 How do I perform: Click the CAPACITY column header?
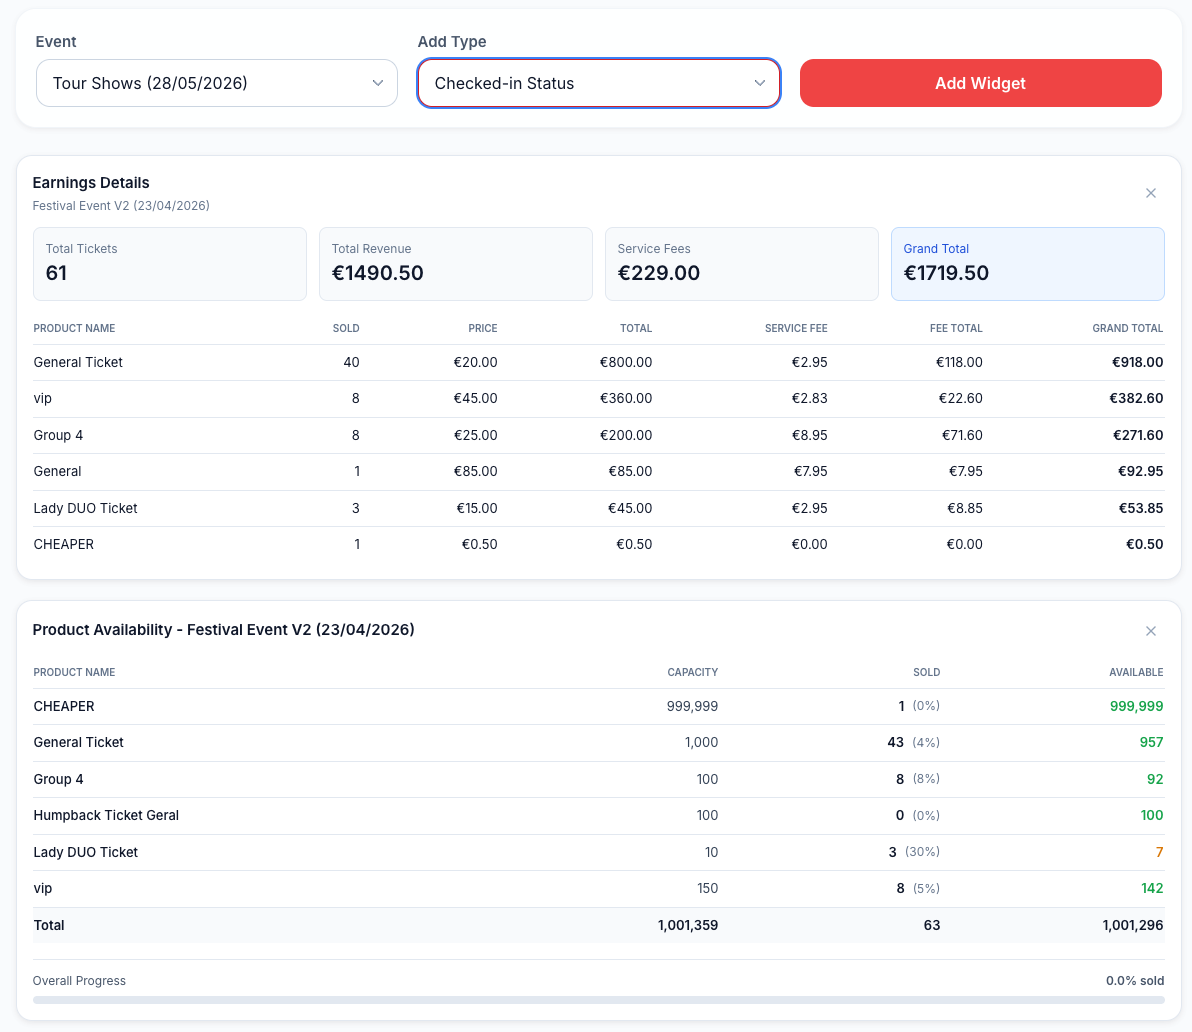tap(692, 672)
